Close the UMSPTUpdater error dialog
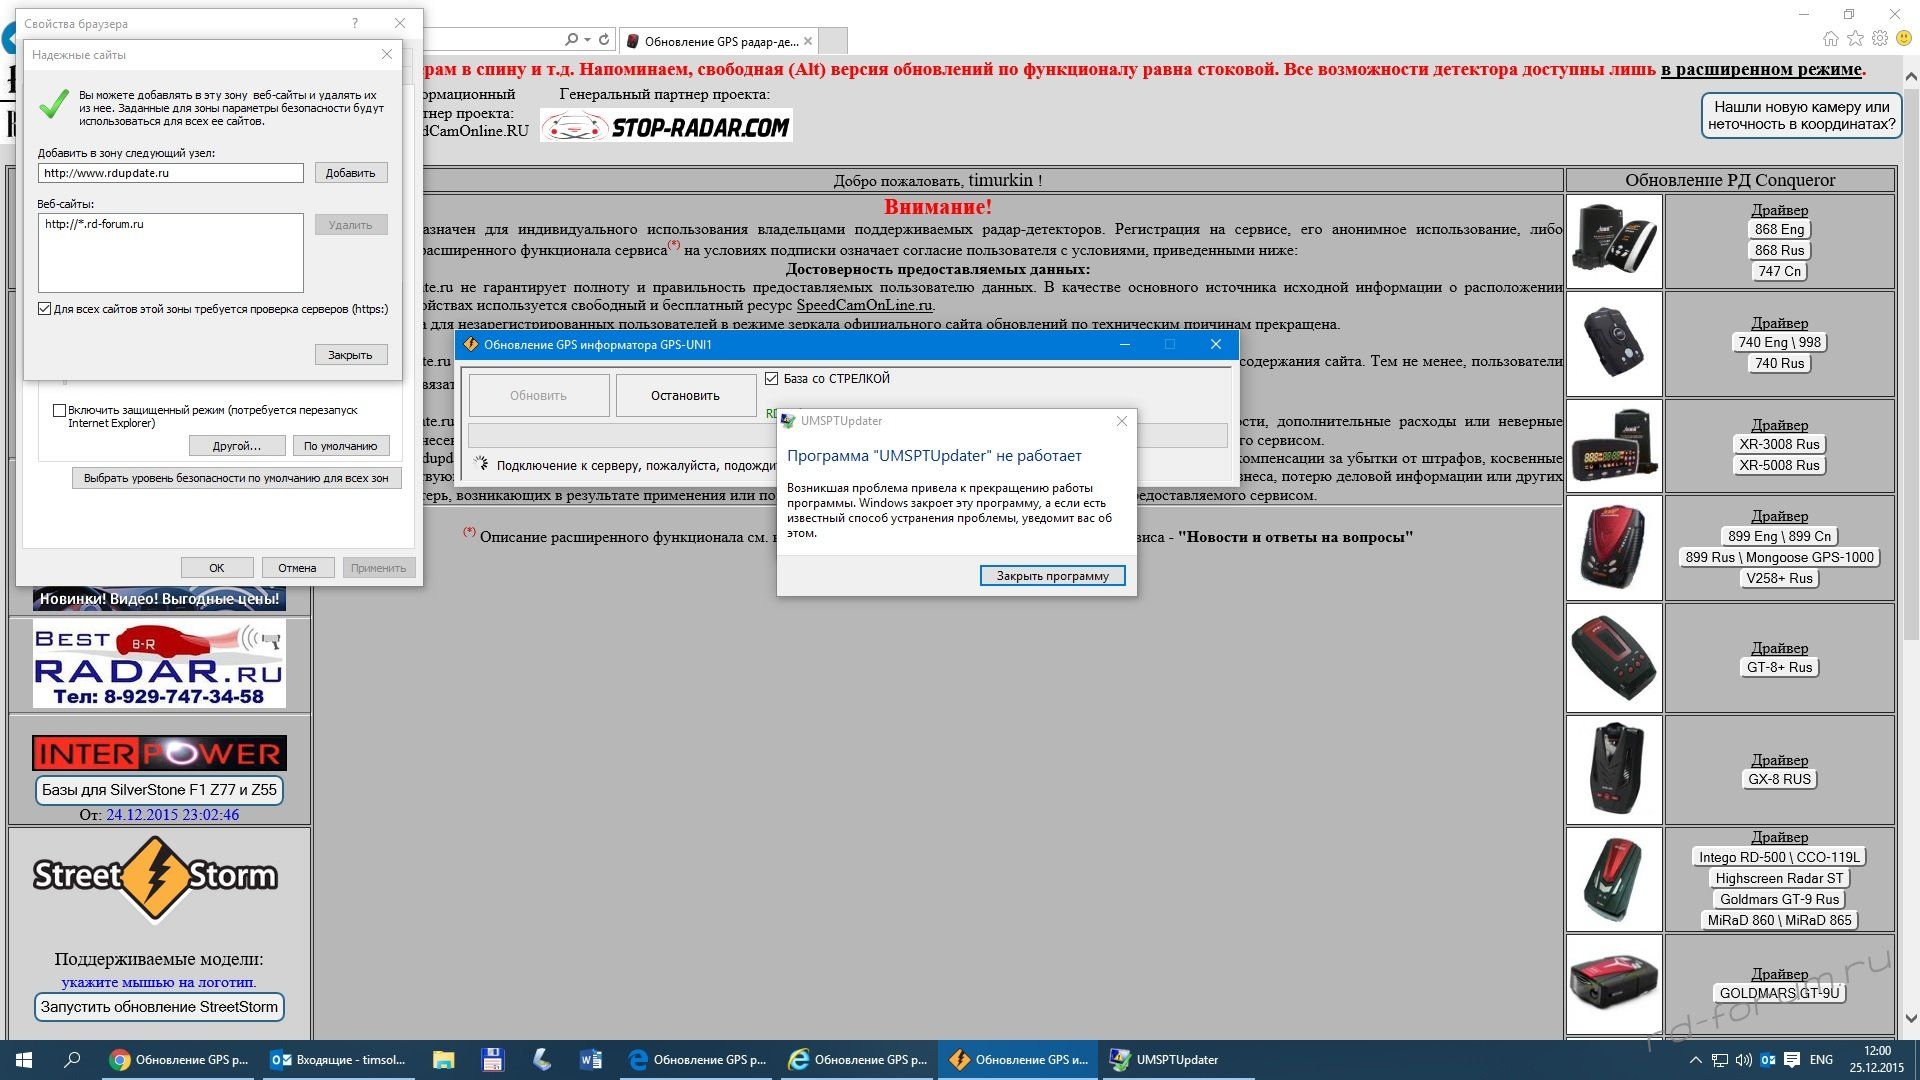Screen dimensions: 1920x1080 click(x=1122, y=421)
